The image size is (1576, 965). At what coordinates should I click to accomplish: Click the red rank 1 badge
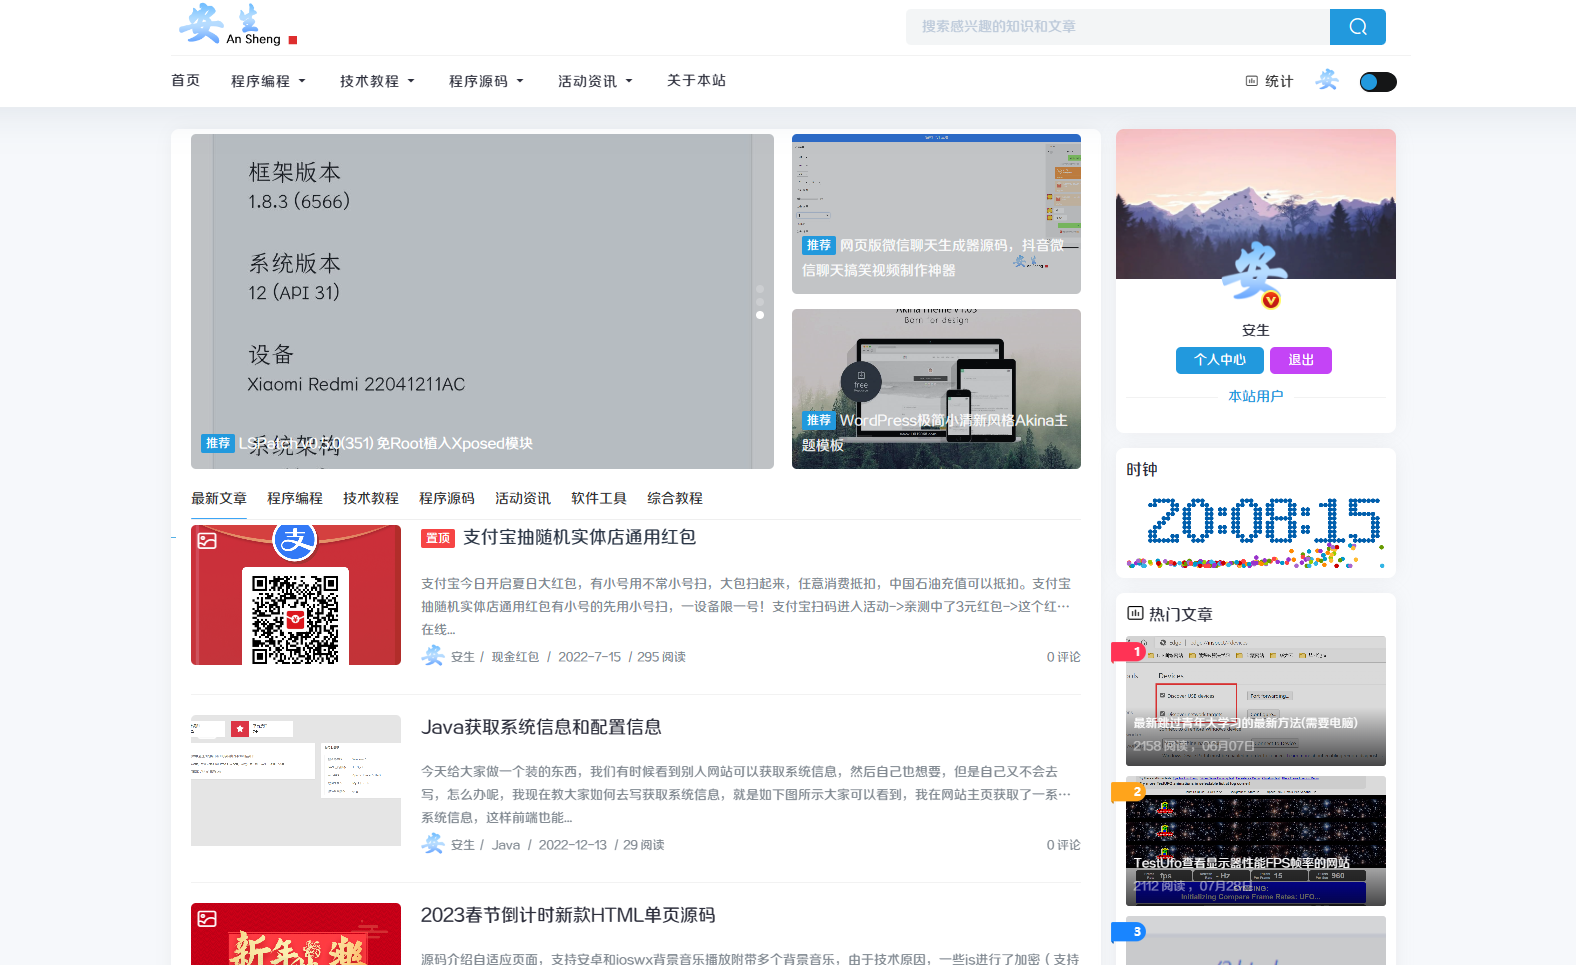pyautogui.click(x=1129, y=652)
